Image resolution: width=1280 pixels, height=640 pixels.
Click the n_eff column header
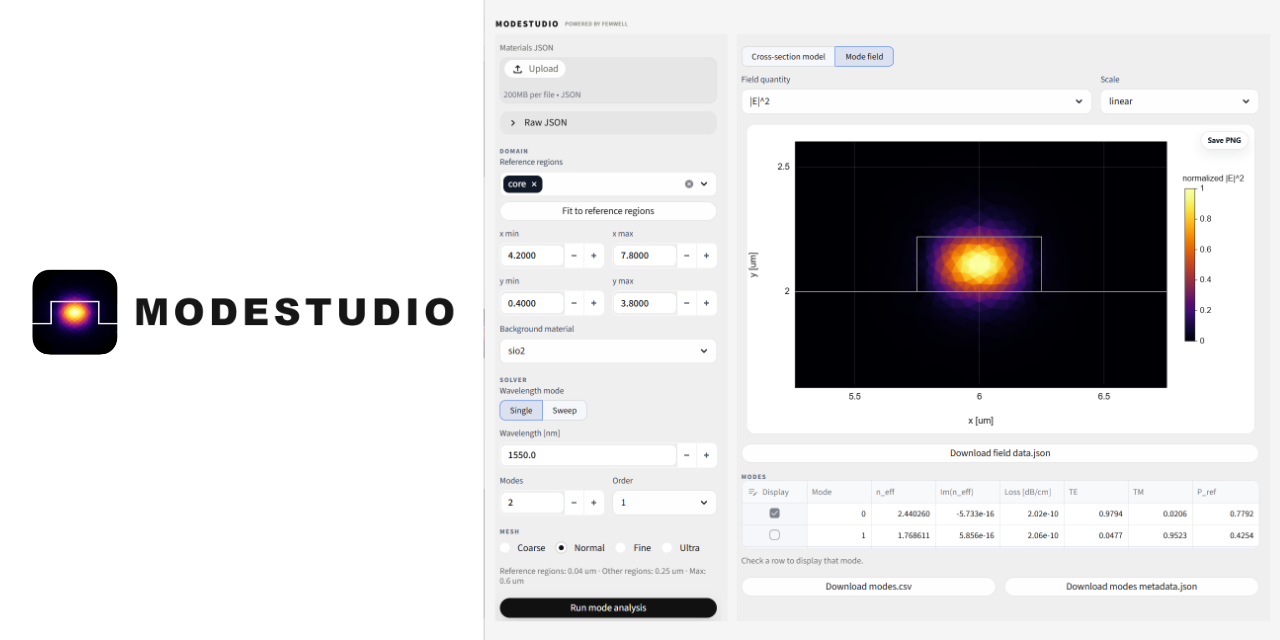(903, 492)
